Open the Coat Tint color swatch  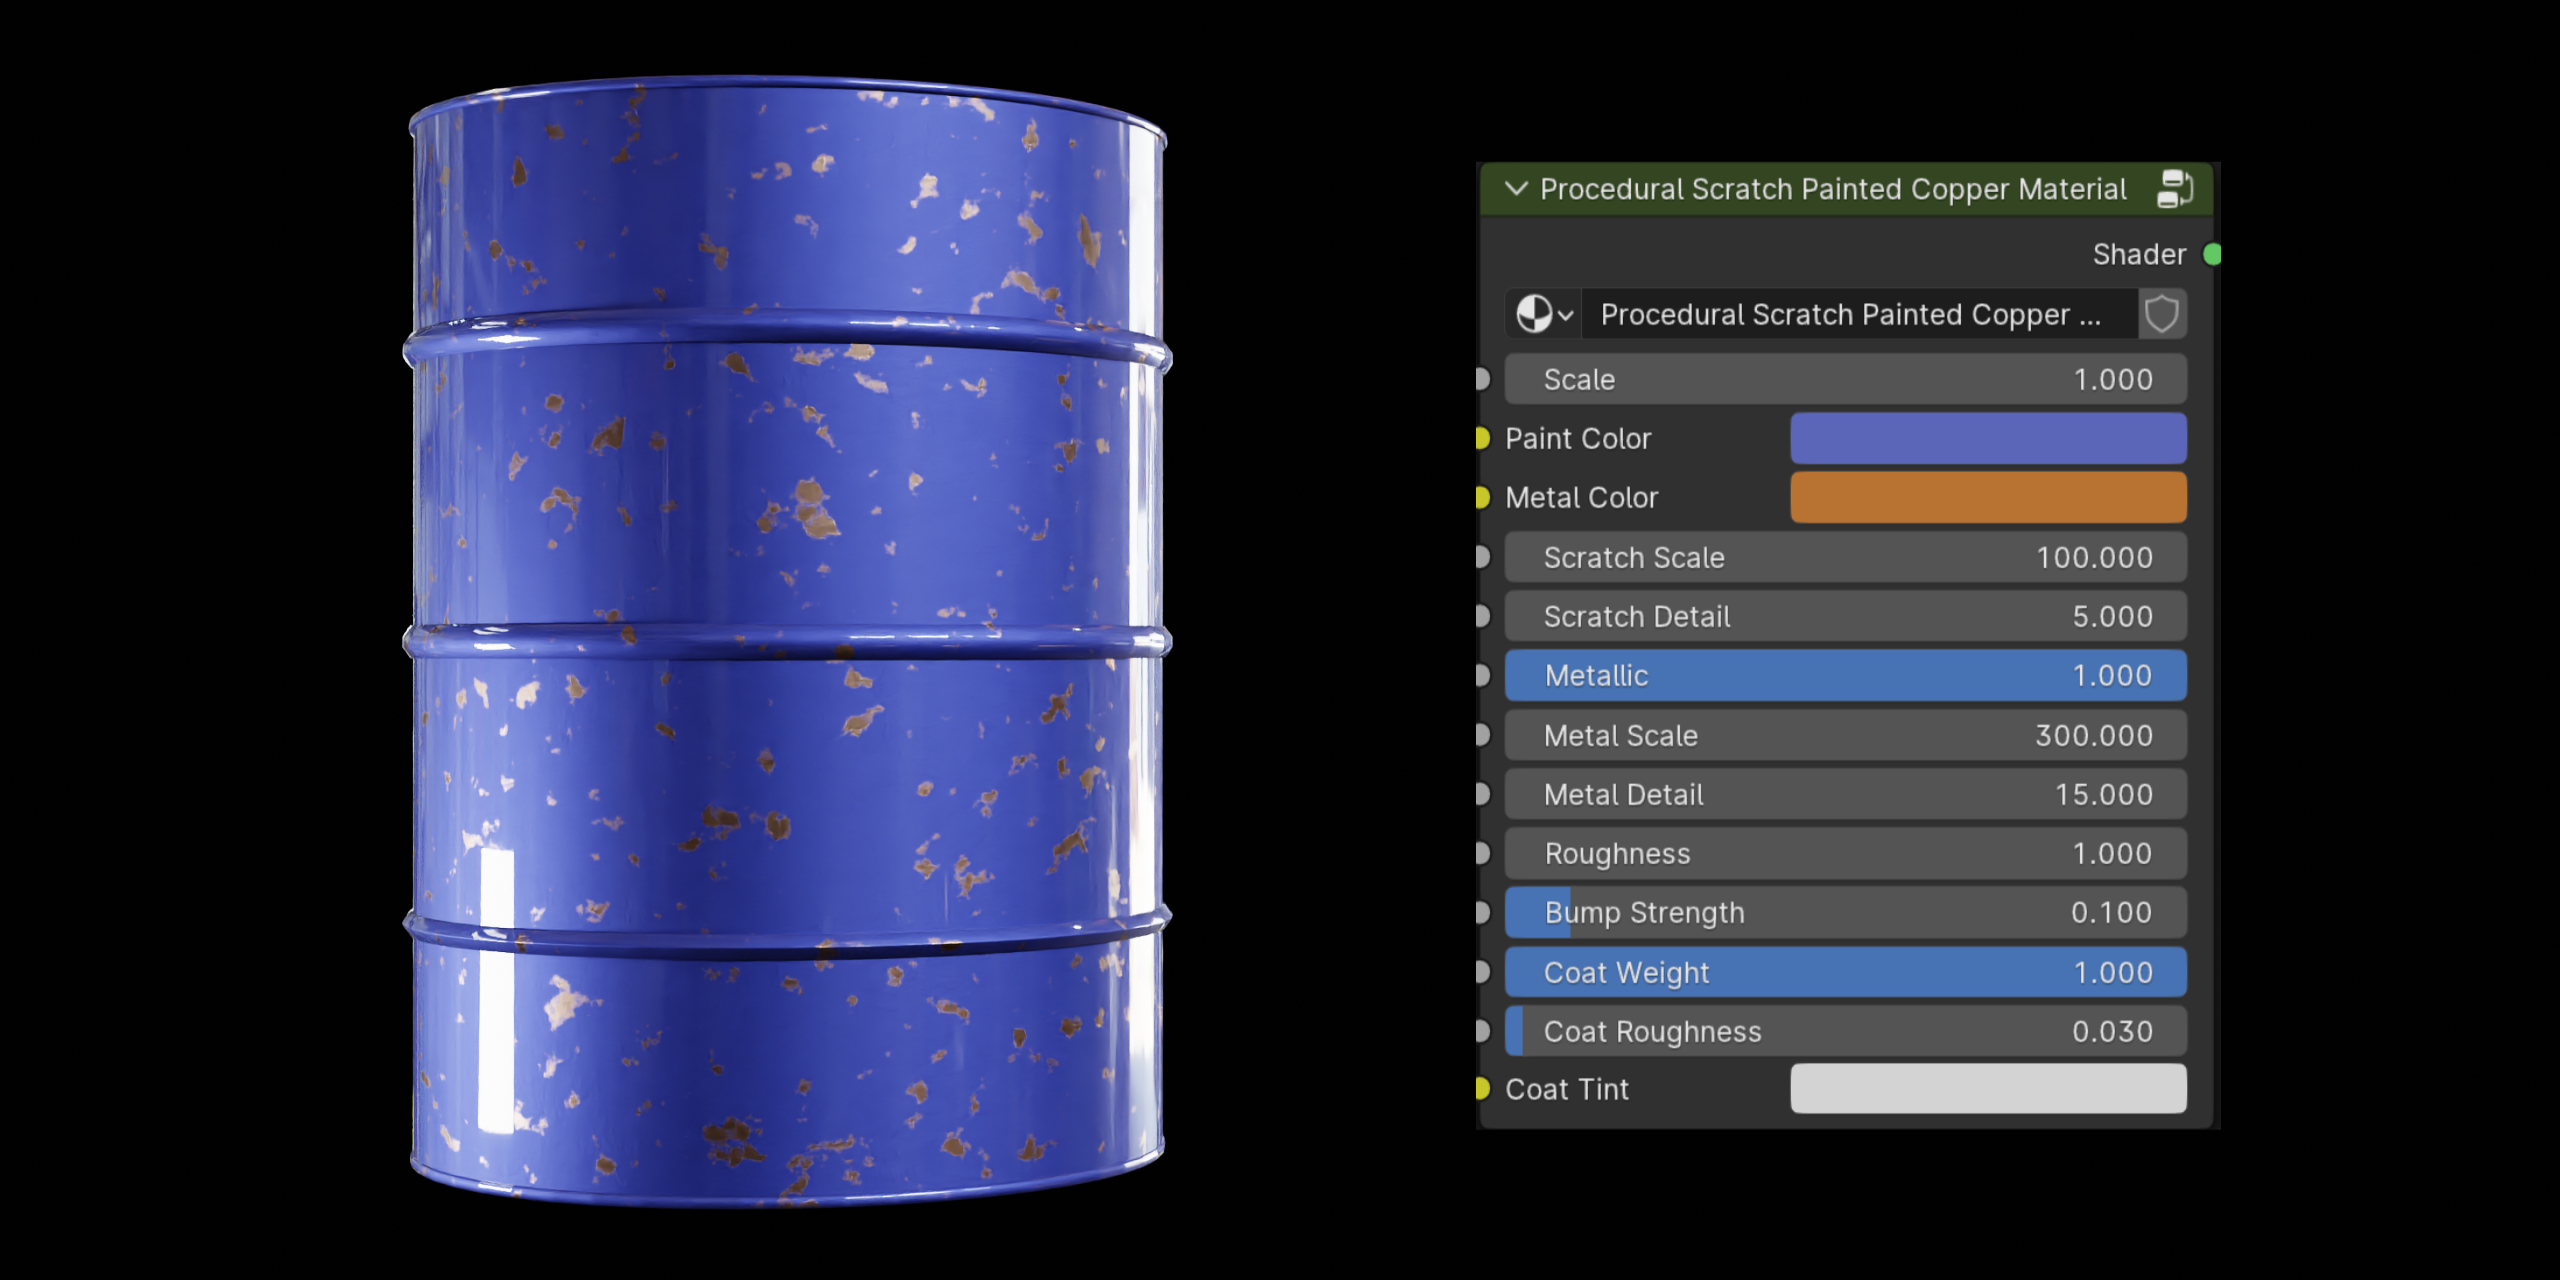pyautogui.click(x=1987, y=1089)
